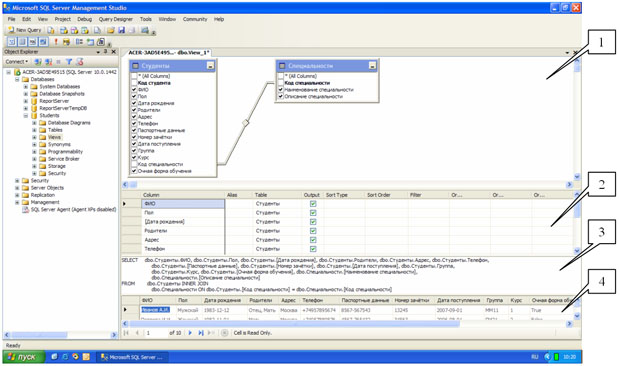Click the Filter funnel icon in Object Explorer
The image size is (620, 366).
(69, 62)
